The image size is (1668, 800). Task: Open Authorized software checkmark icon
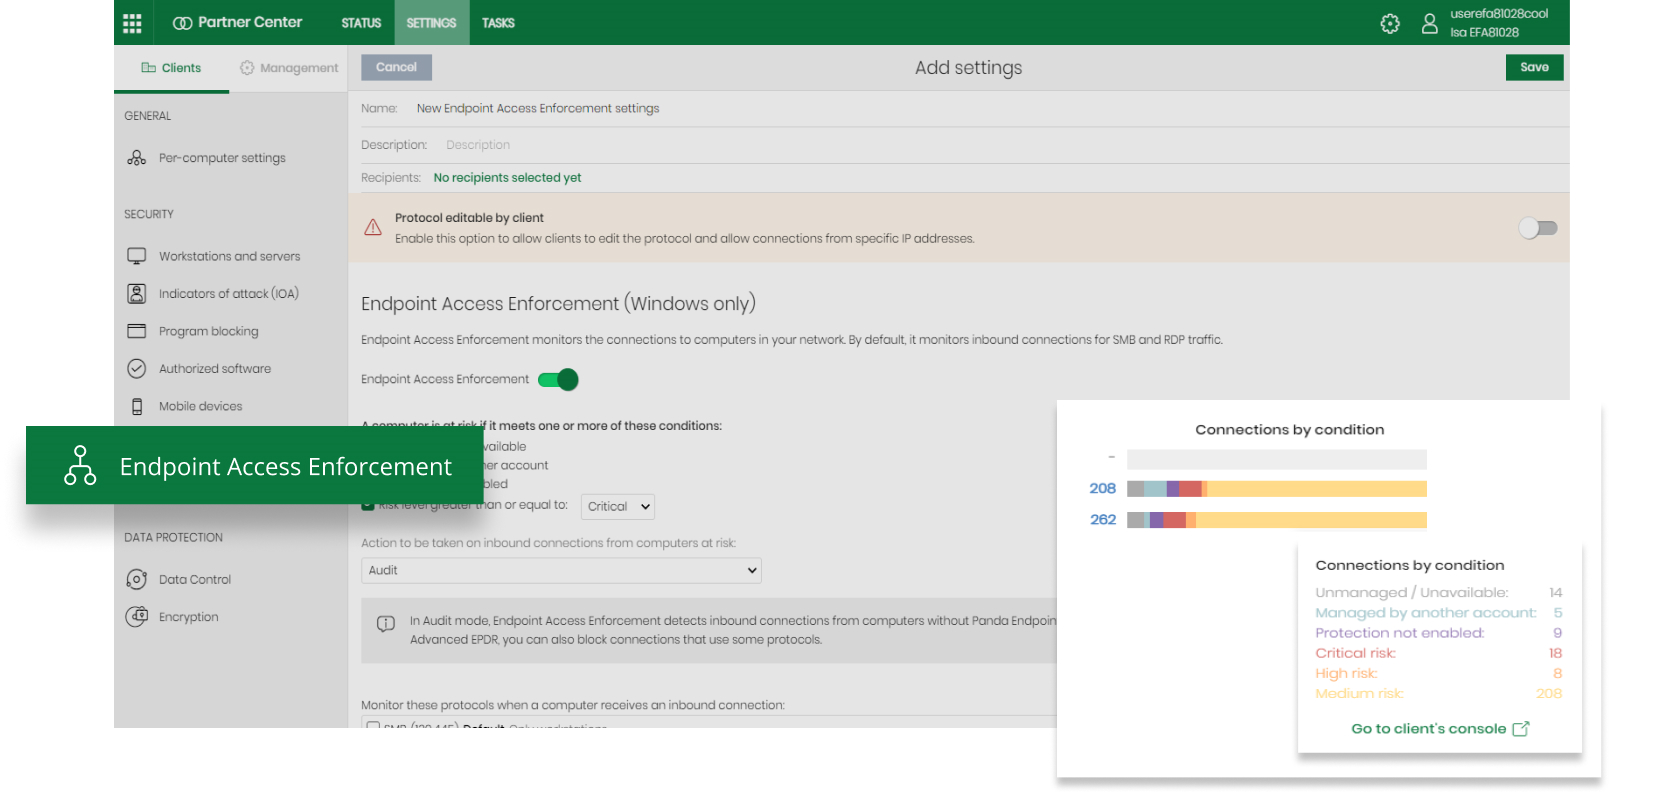(137, 369)
